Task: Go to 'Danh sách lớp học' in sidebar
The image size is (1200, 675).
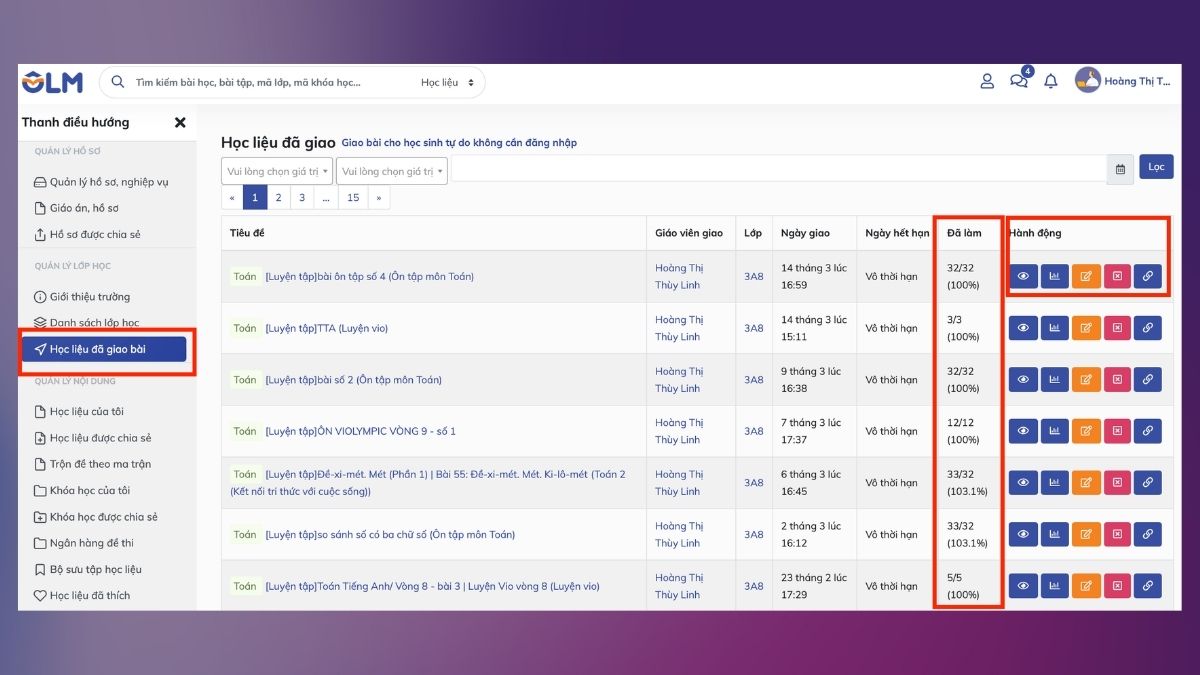Action: (87, 323)
